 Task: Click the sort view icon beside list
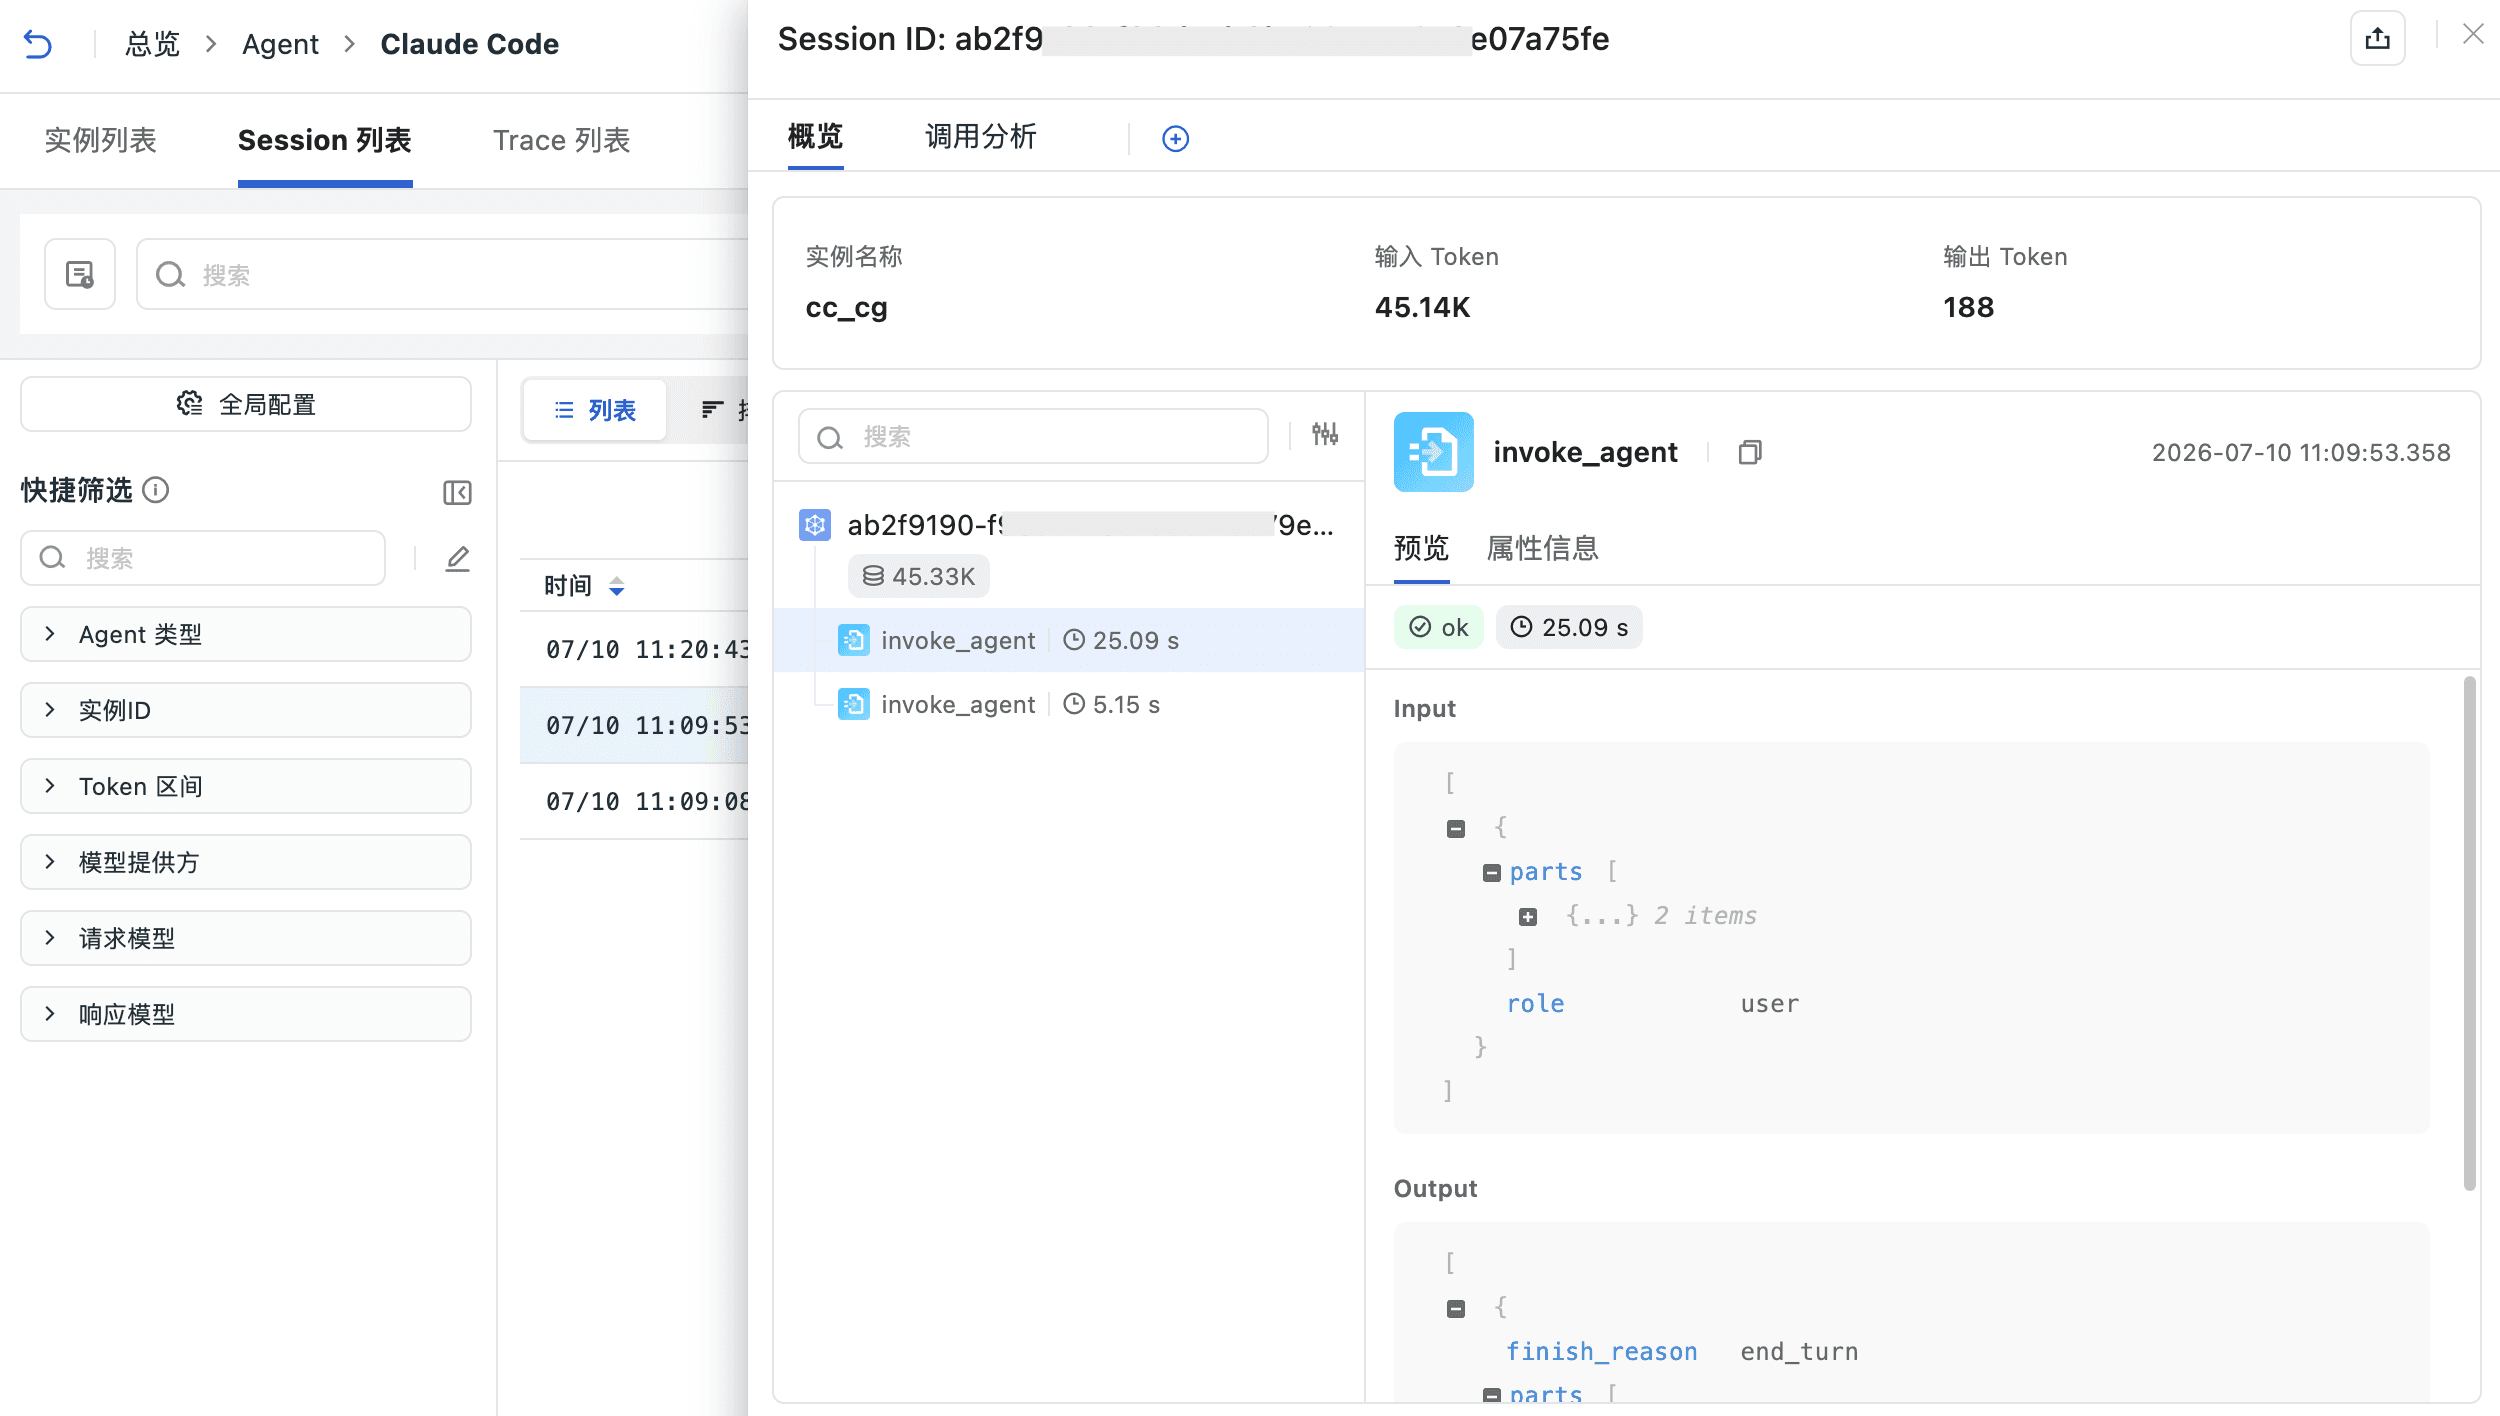(712, 409)
